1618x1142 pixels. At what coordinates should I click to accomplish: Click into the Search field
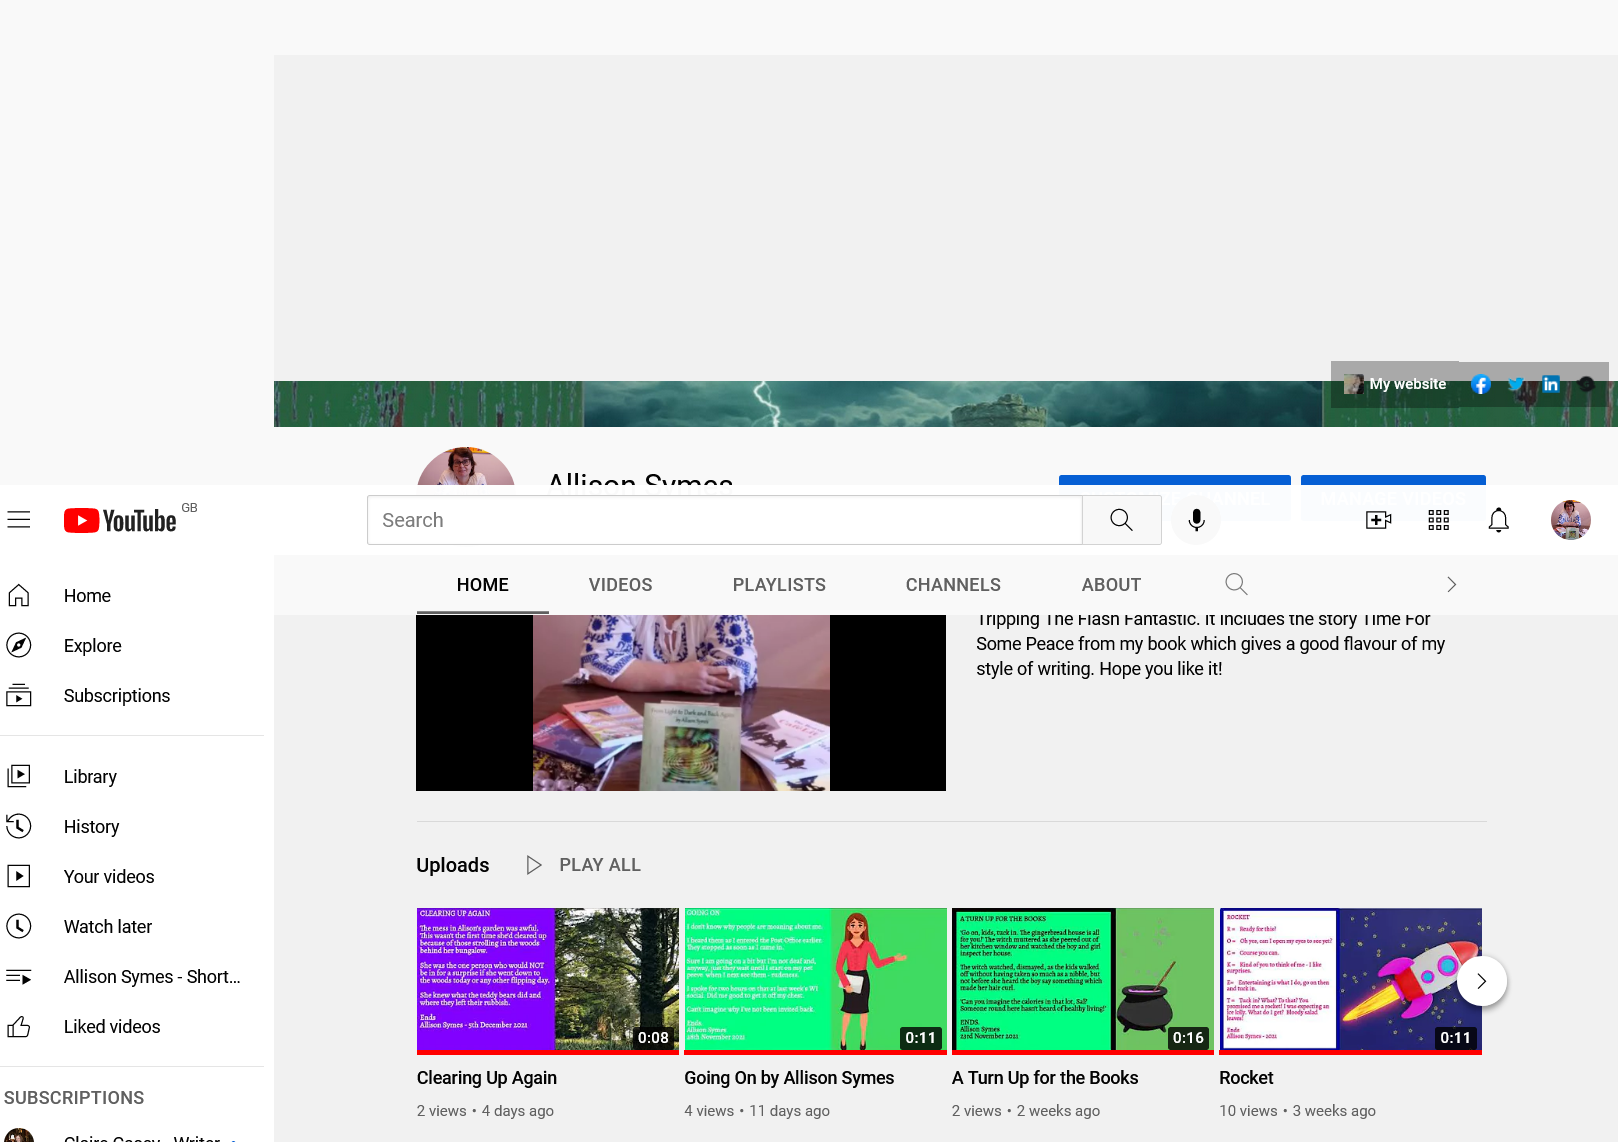(x=724, y=520)
